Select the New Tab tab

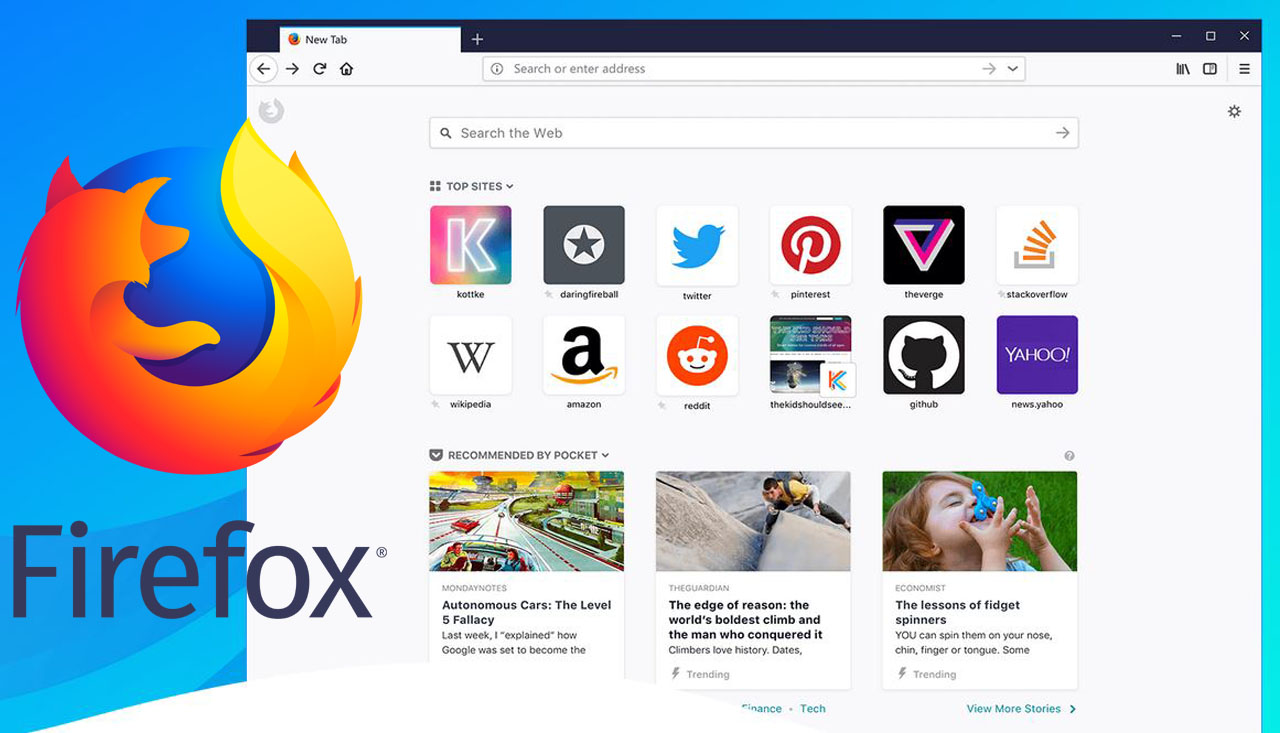(371, 39)
